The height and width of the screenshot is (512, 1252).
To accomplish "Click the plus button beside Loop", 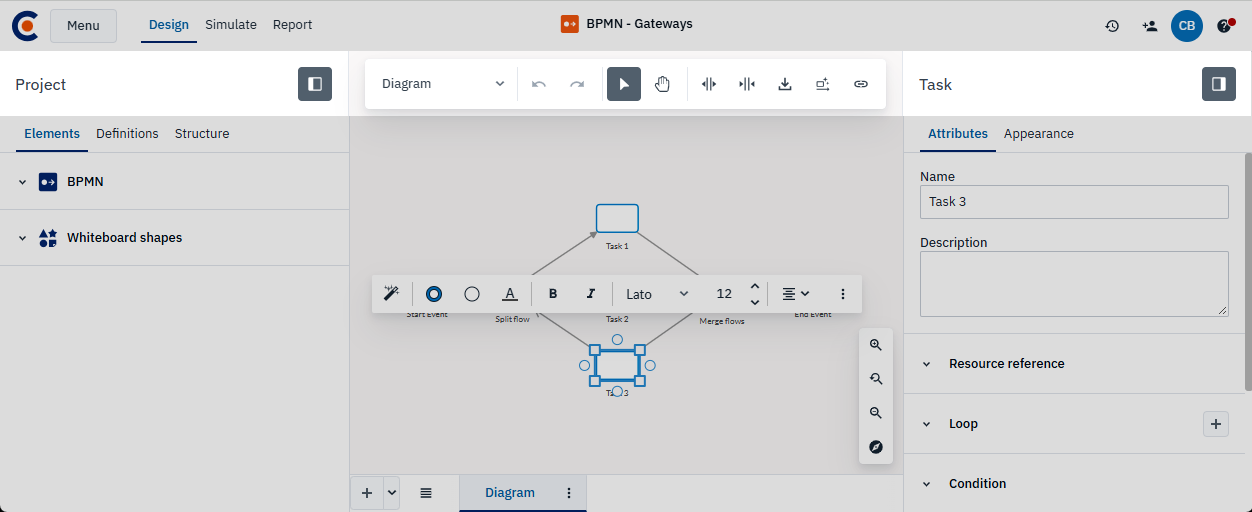I will coord(1216,424).
